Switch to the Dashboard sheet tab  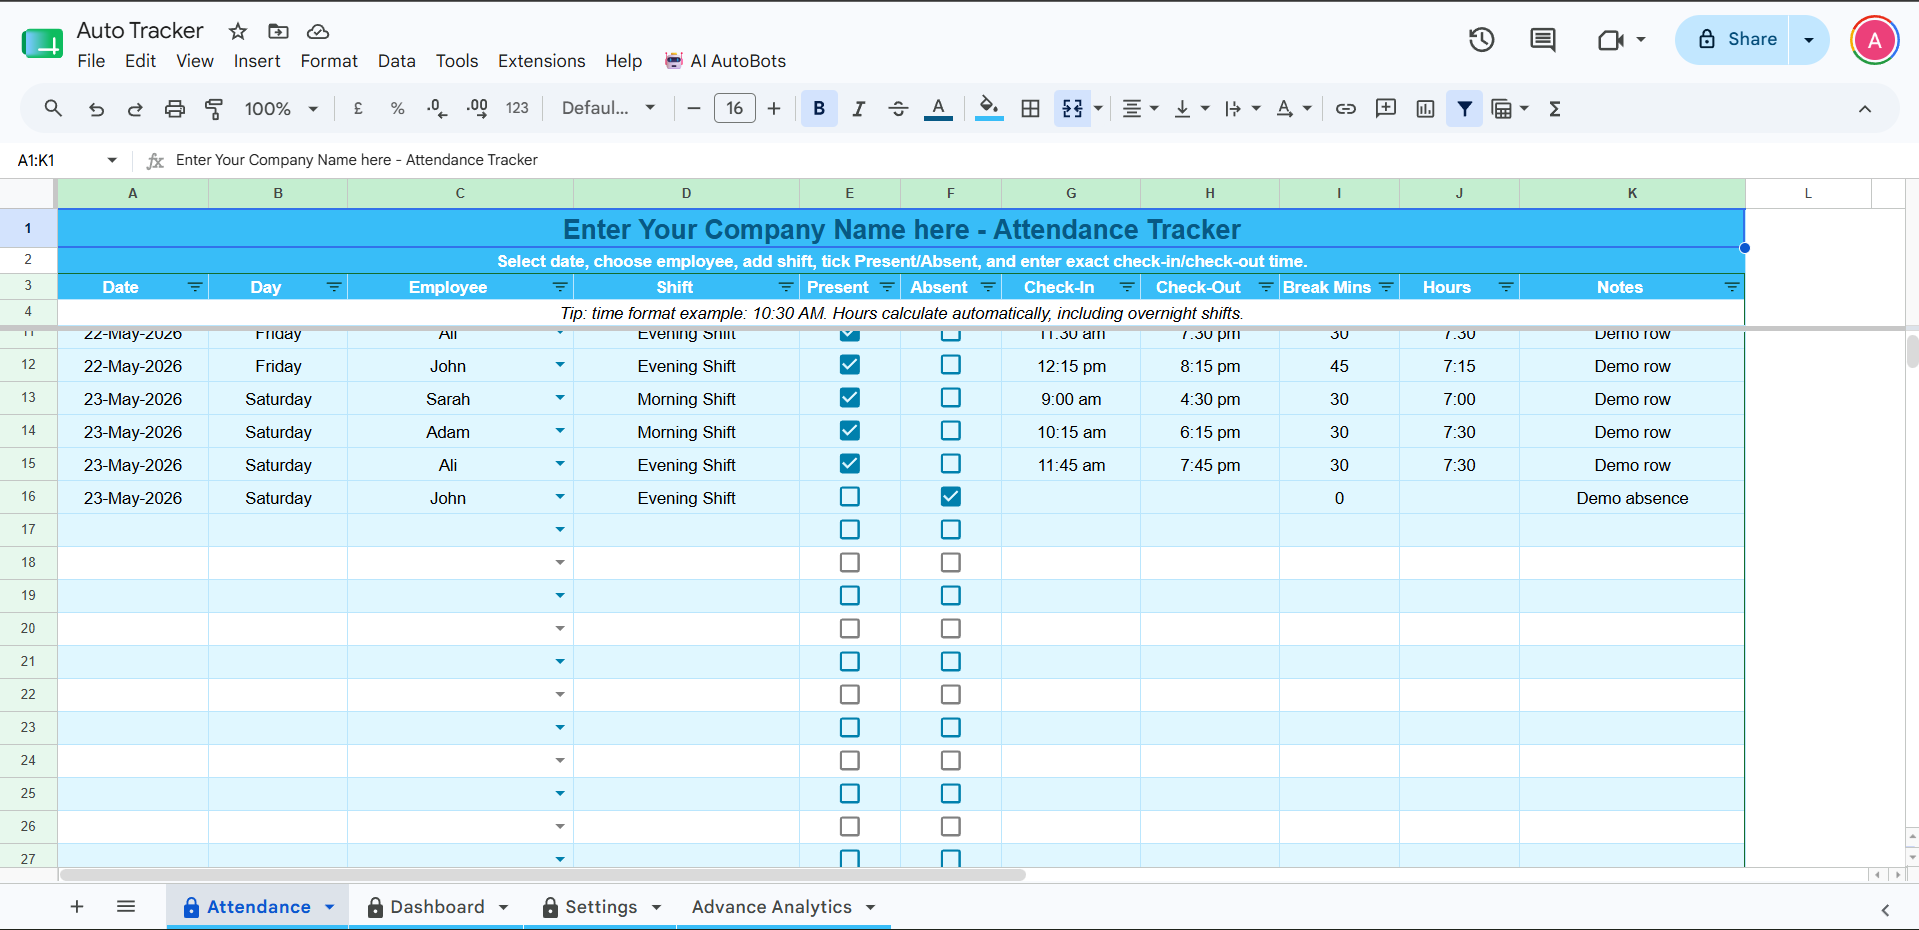tap(438, 907)
